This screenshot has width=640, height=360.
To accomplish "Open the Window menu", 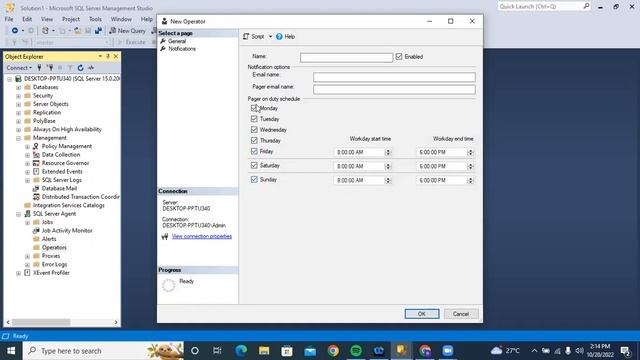I will pos(121,19).
